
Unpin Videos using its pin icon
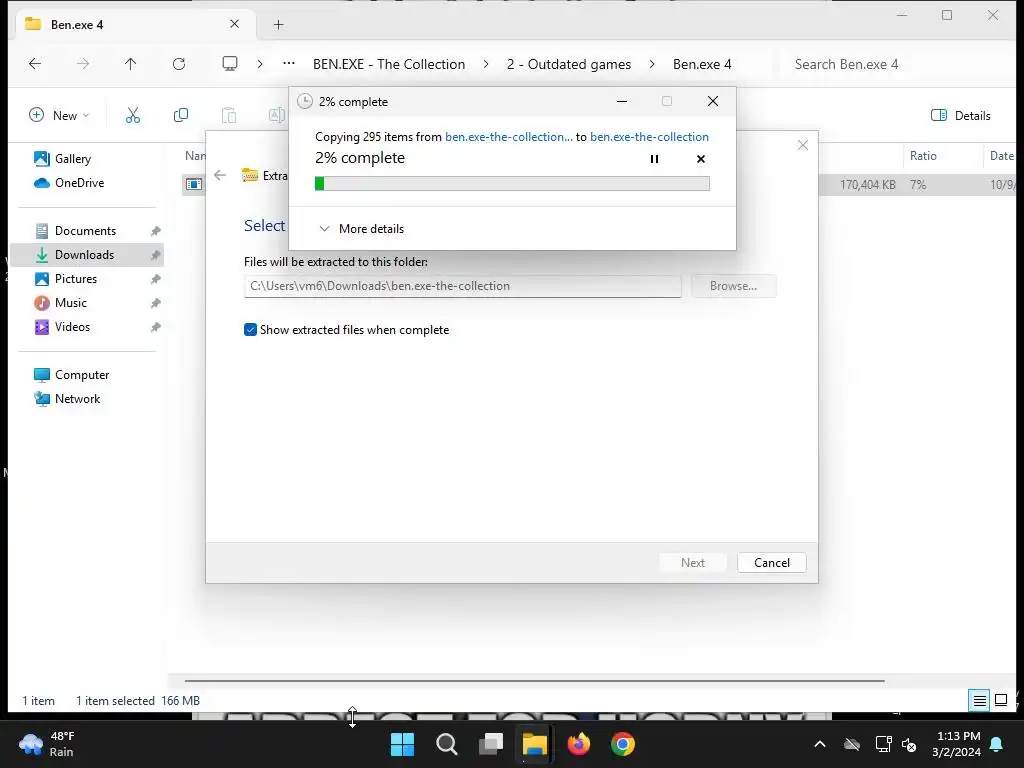155,327
